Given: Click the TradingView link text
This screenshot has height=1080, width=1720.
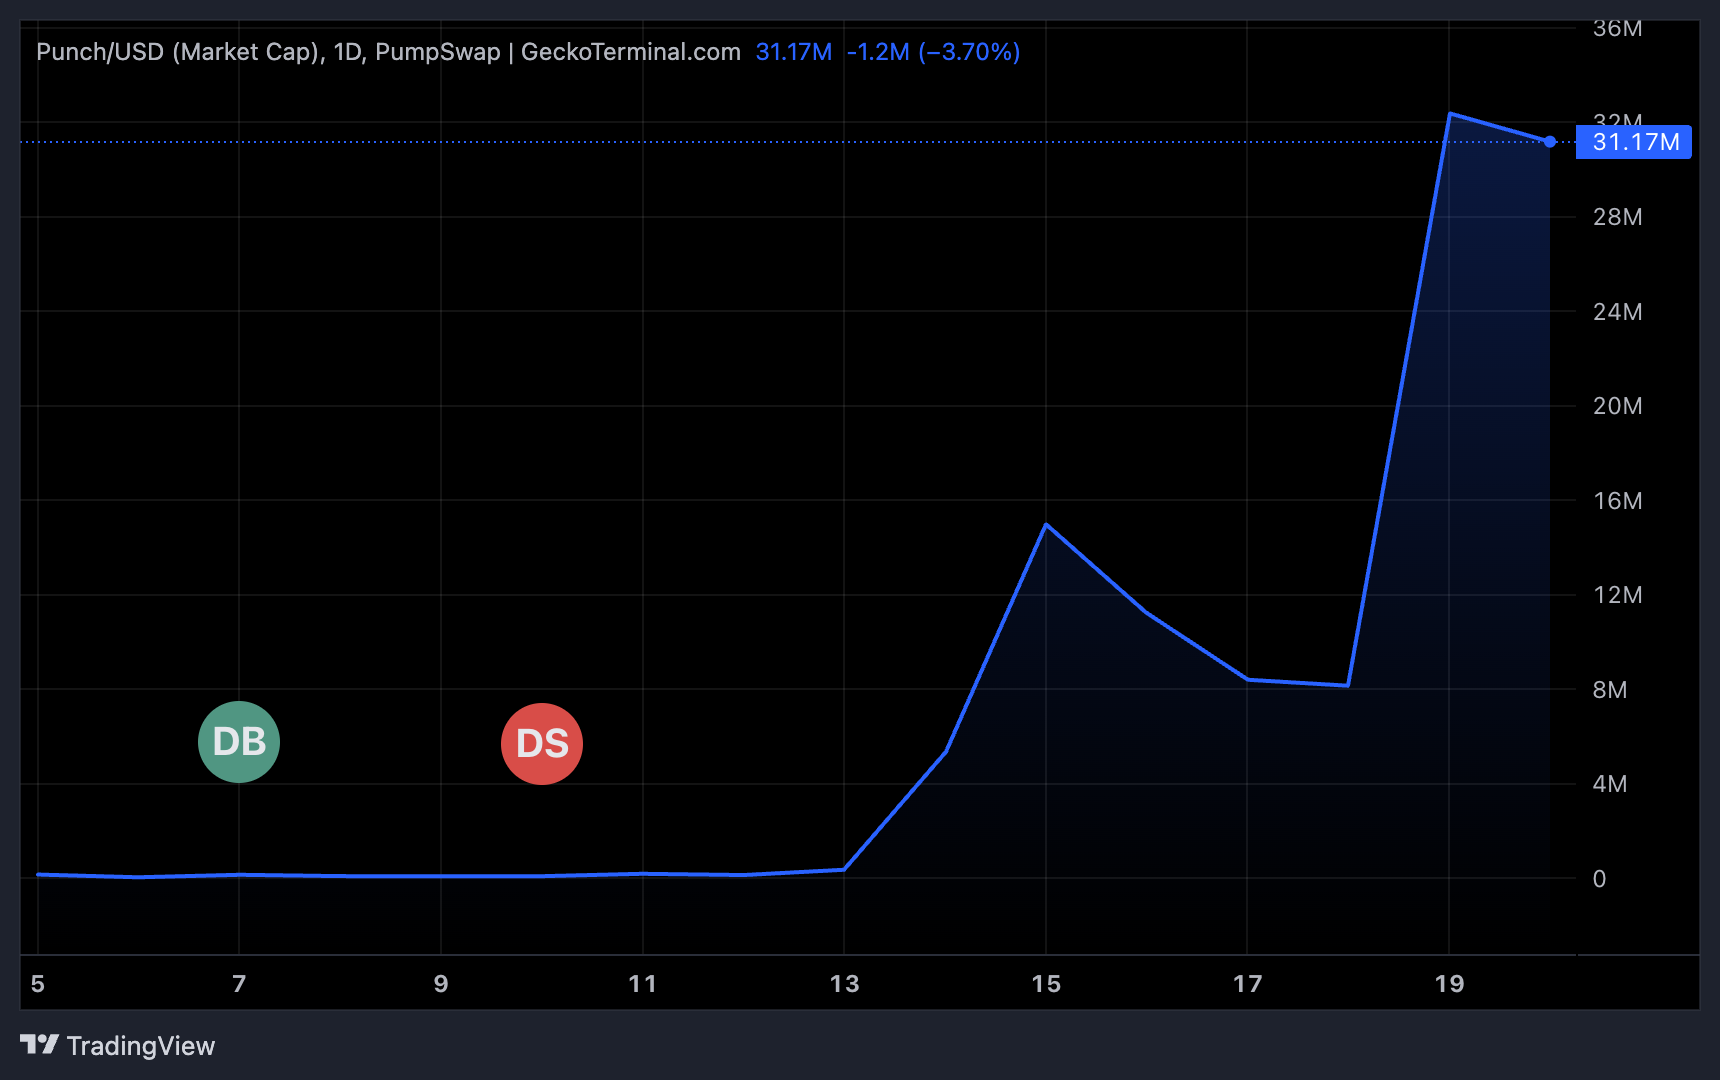Looking at the screenshot, I should (140, 1046).
